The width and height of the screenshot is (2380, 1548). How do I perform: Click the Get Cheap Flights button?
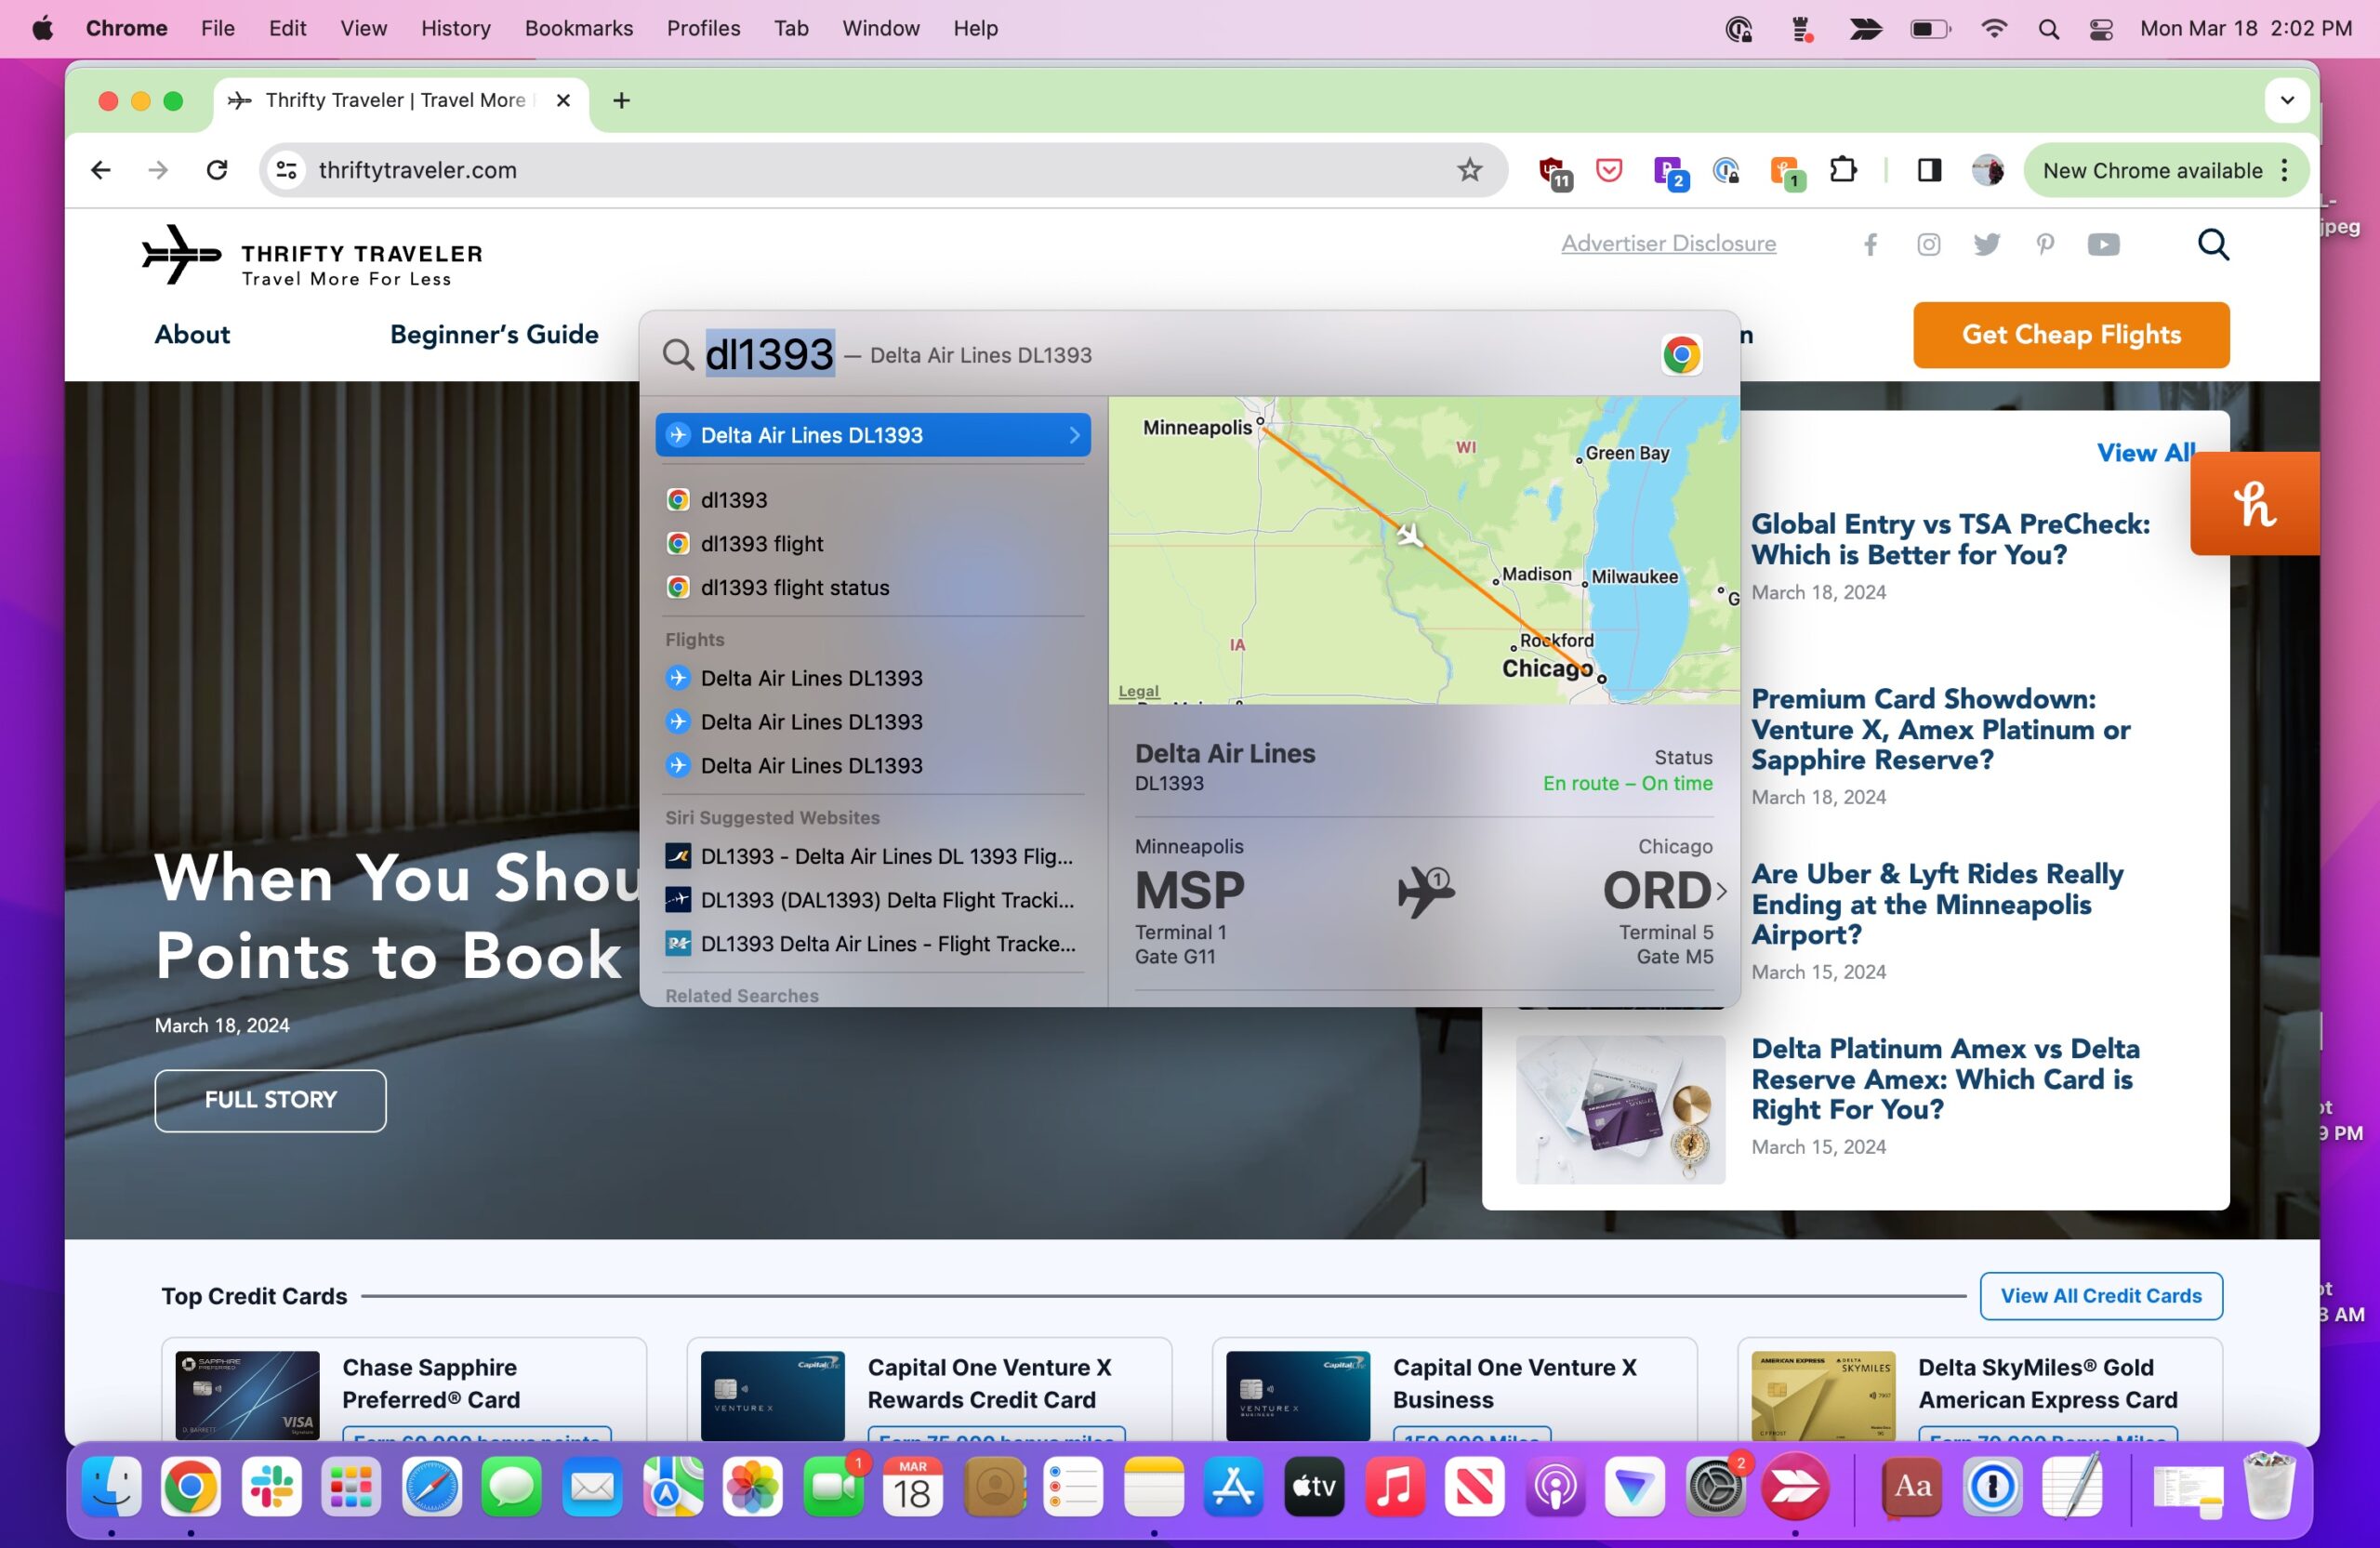click(x=2070, y=335)
